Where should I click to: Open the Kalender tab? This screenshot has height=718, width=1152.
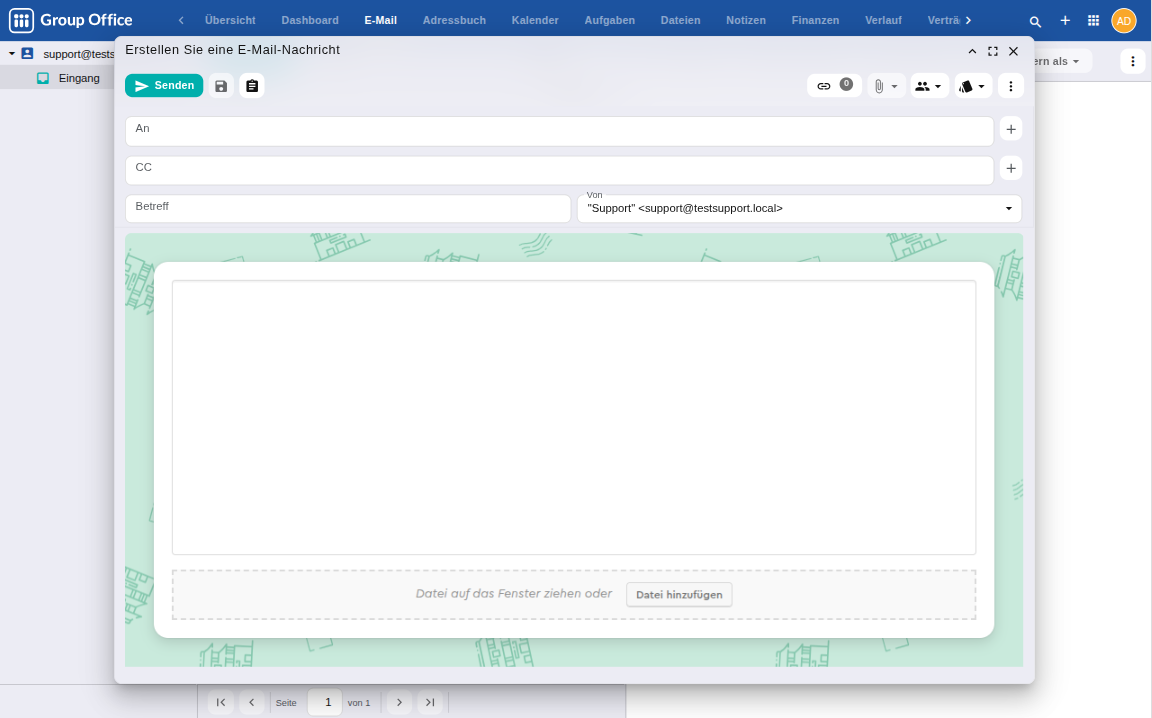point(535,21)
